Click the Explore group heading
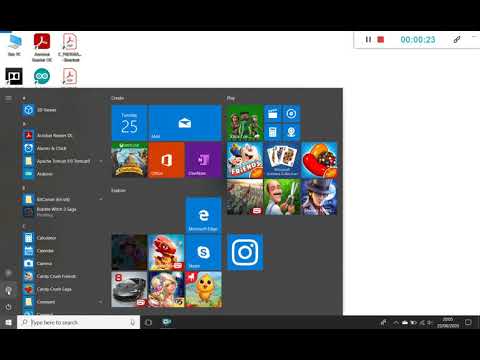The width and height of the screenshot is (480, 360). click(x=118, y=190)
